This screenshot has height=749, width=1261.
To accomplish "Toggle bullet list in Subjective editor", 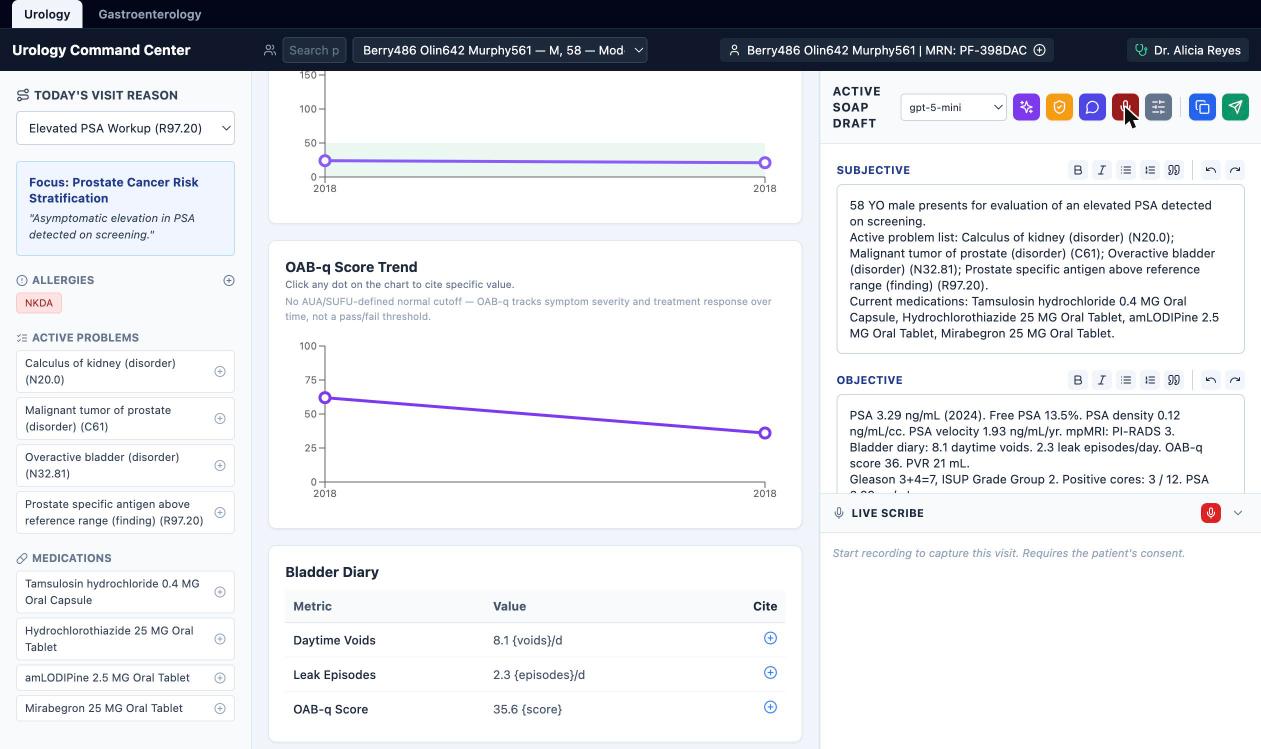I will tap(1126, 170).
